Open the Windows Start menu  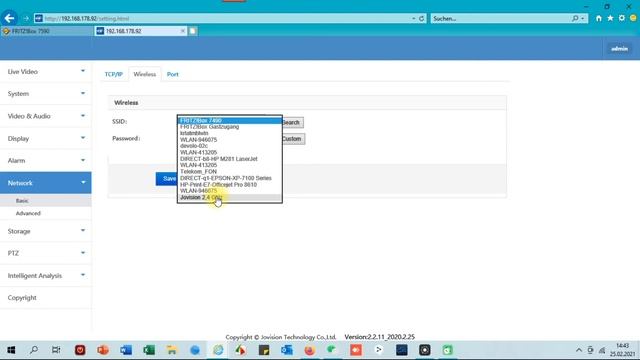11,350
